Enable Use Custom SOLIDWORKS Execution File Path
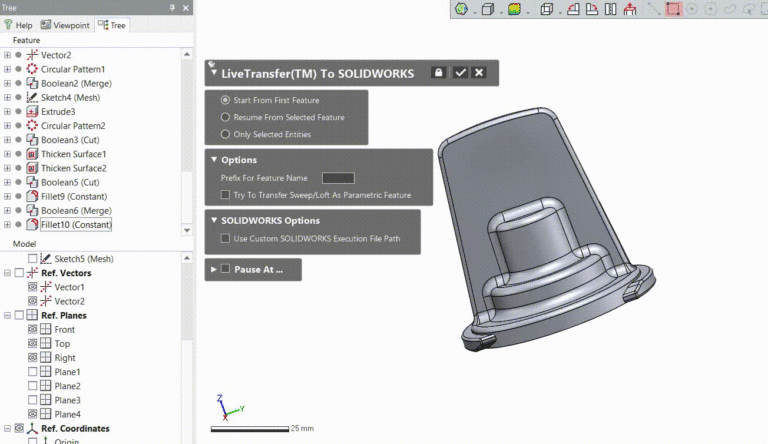768x444 pixels. pyautogui.click(x=225, y=239)
